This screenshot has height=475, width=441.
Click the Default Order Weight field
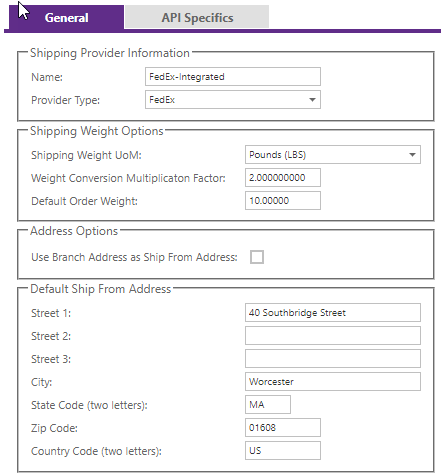[283, 201]
